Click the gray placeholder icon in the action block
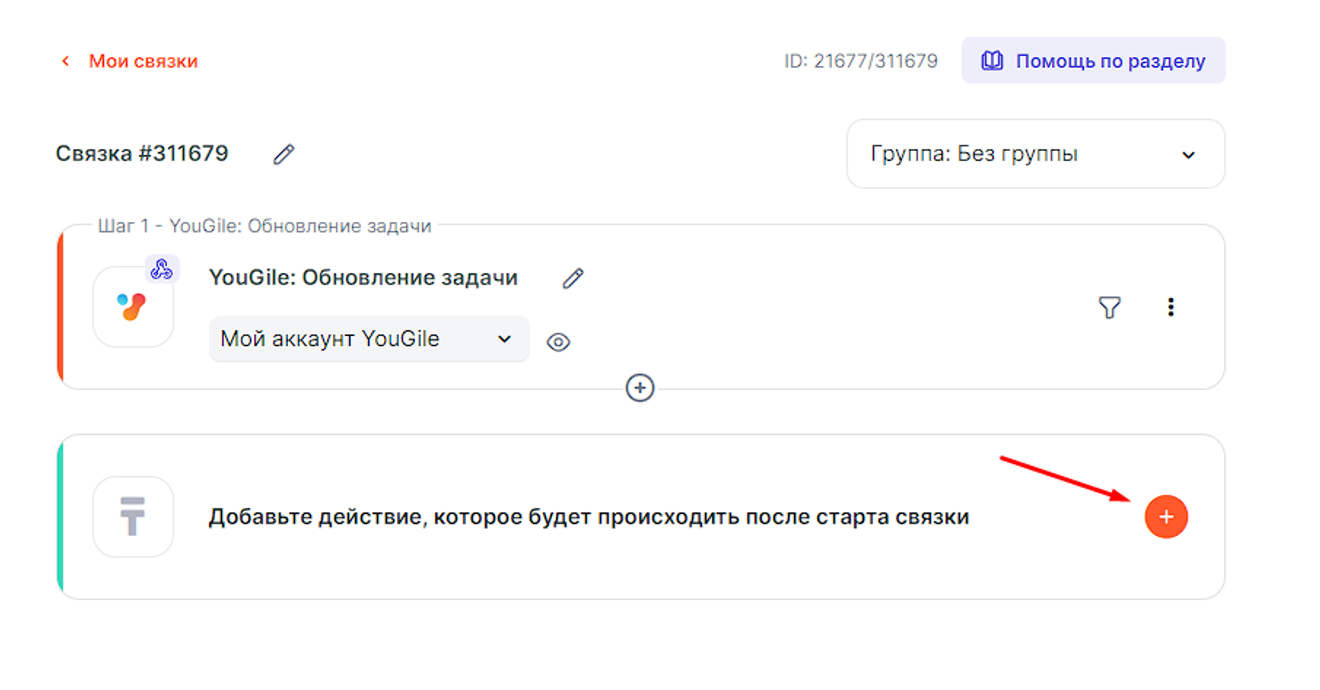This screenshot has width=1320, height=690. [x=132, y=517]
